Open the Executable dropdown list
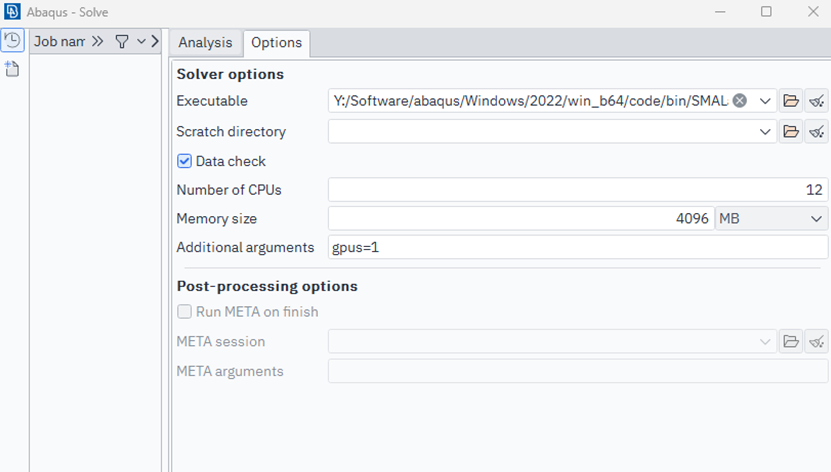 [765, 101]
